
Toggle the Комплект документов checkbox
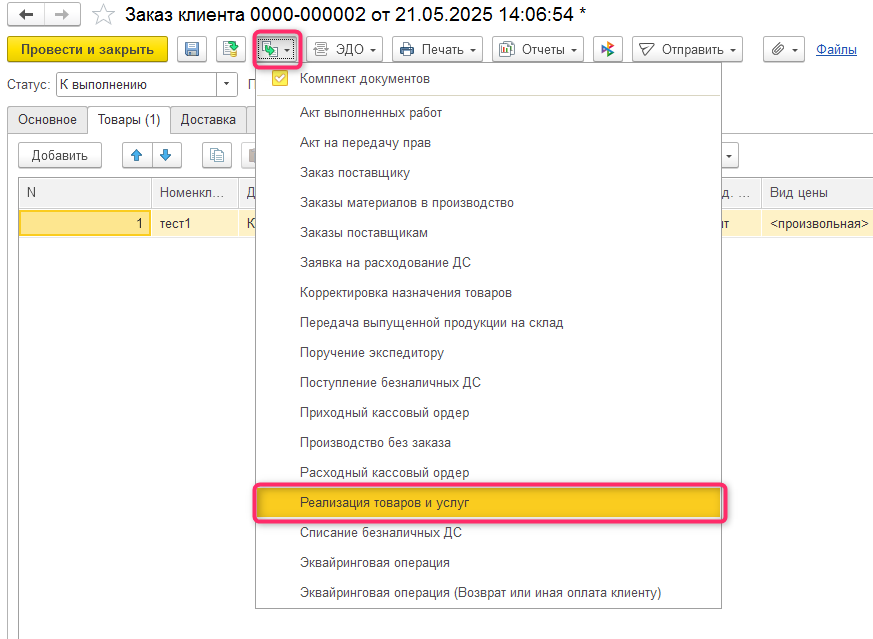click(280, 79)
